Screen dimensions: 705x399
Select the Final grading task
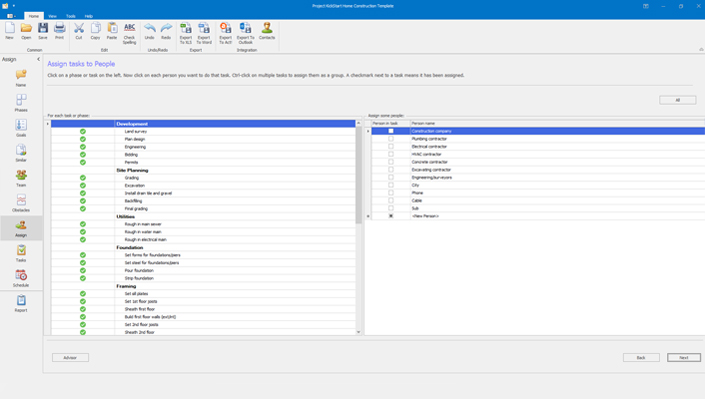(x=203, y=209)
